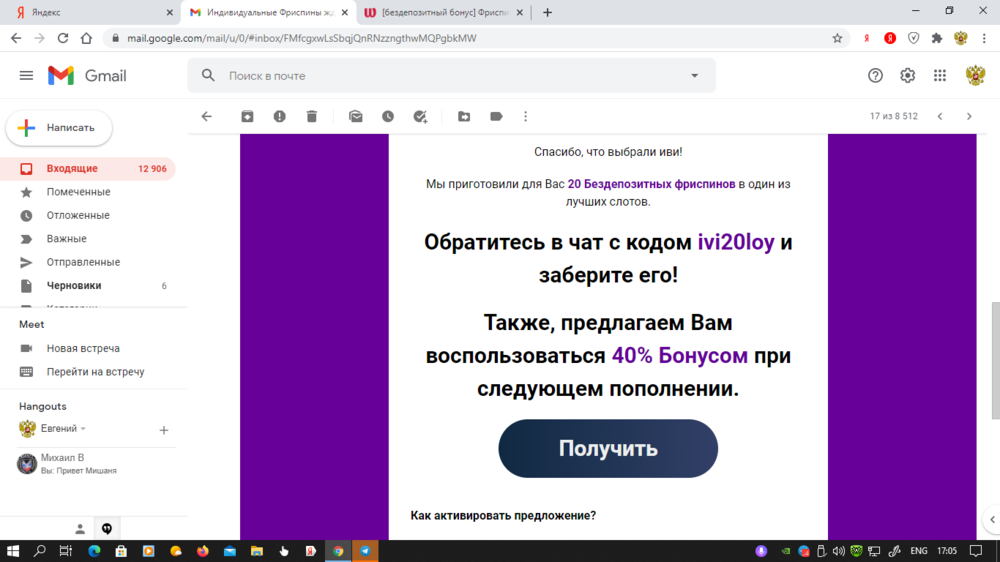Add new Hangouts conversation plus
Image resolution: width=1000 pixels, height=562 pixels.
click(x=164, y=430)
